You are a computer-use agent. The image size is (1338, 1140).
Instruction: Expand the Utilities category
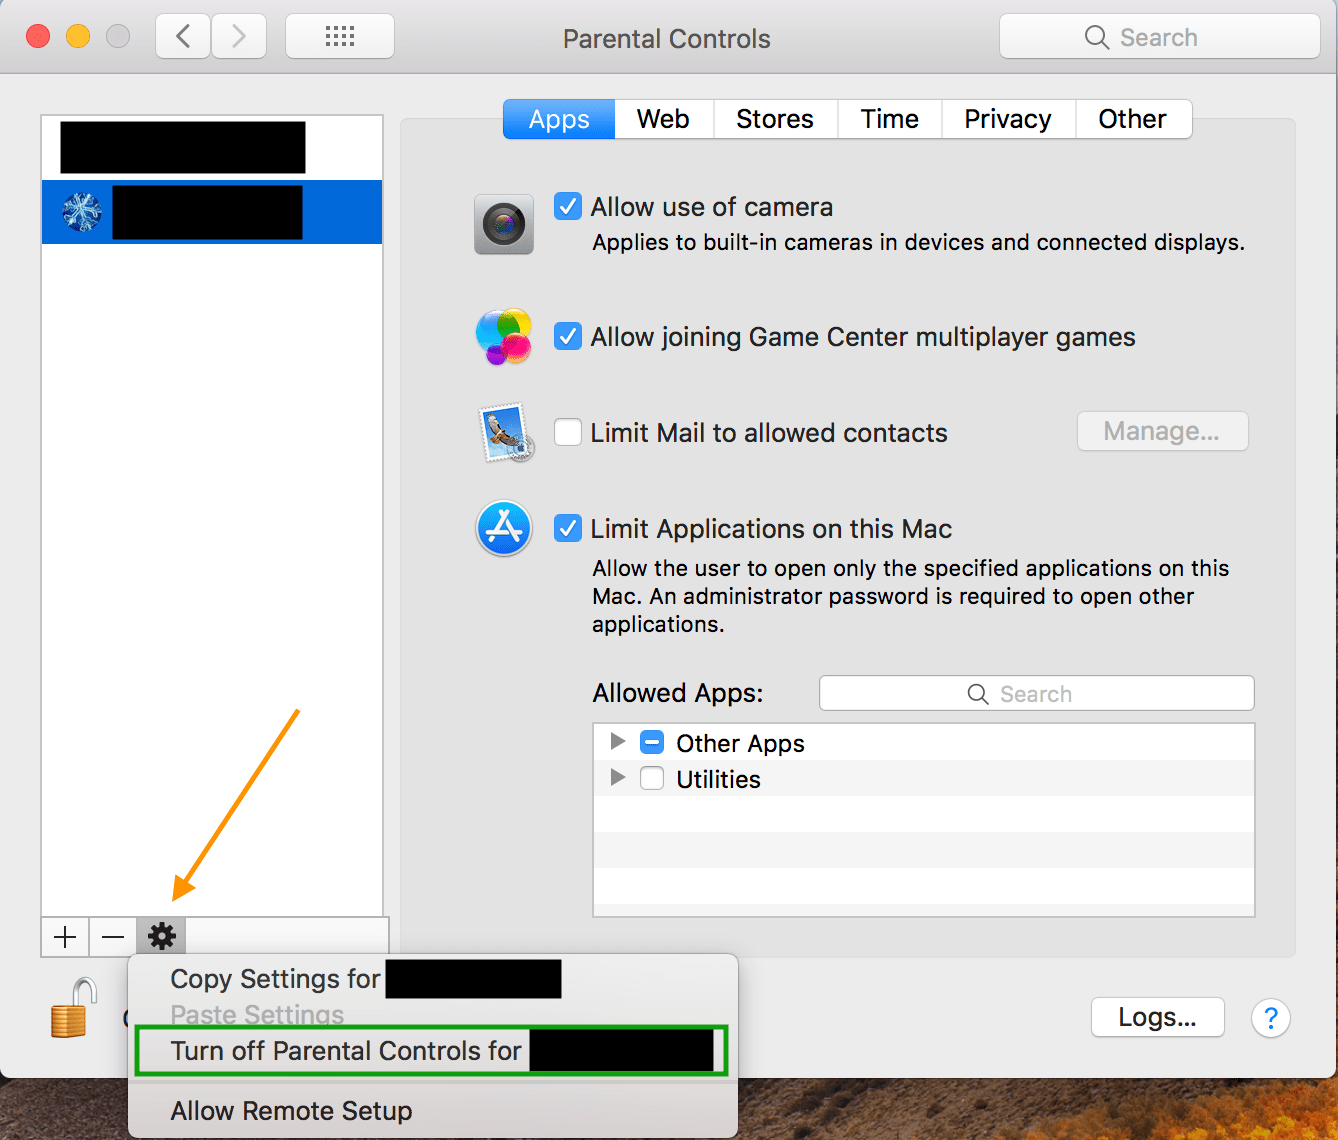618,778
